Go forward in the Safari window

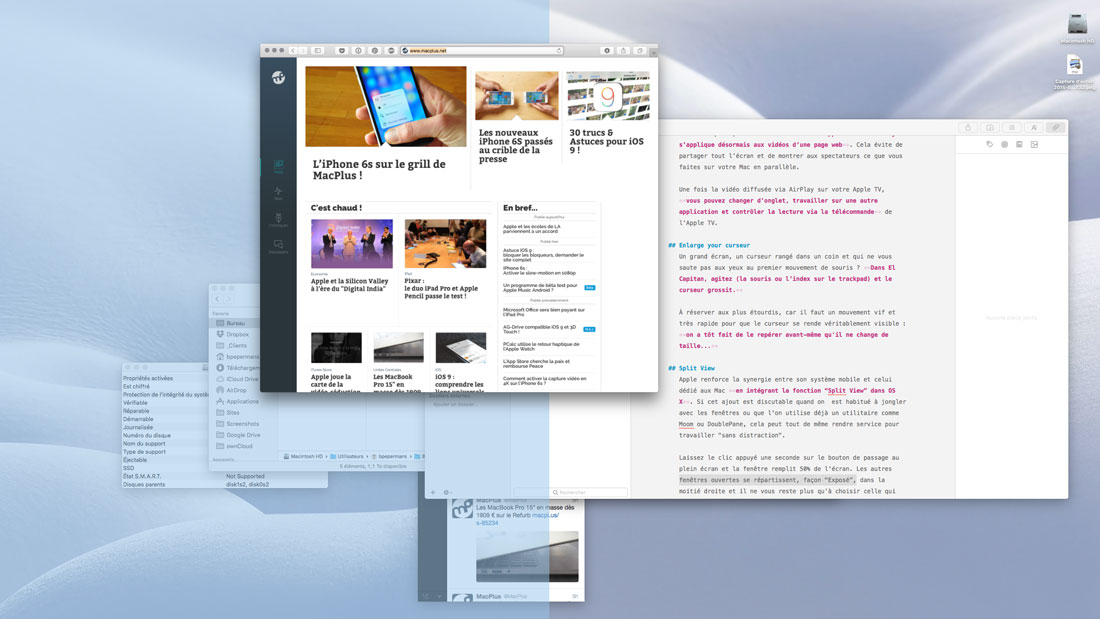pos(302,51)
